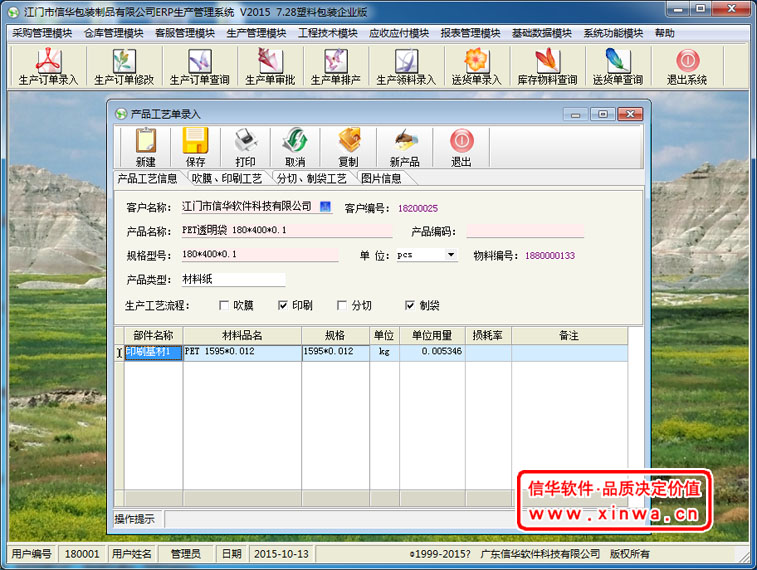
Task: Open 库存物料查询 toolbar icon
Action: pyautogui.click(x=546, y=66)
